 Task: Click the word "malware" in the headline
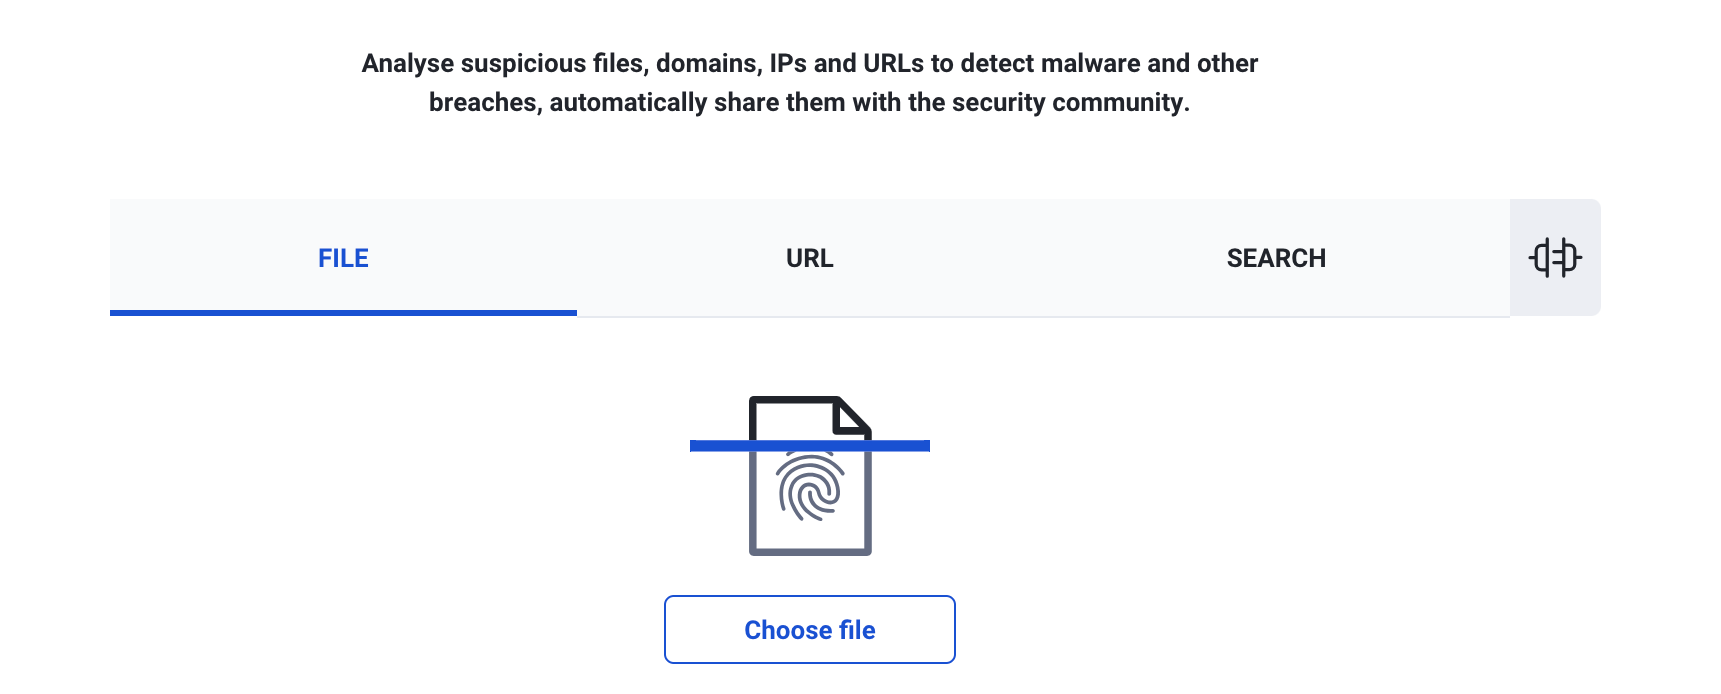(1090, 64)
